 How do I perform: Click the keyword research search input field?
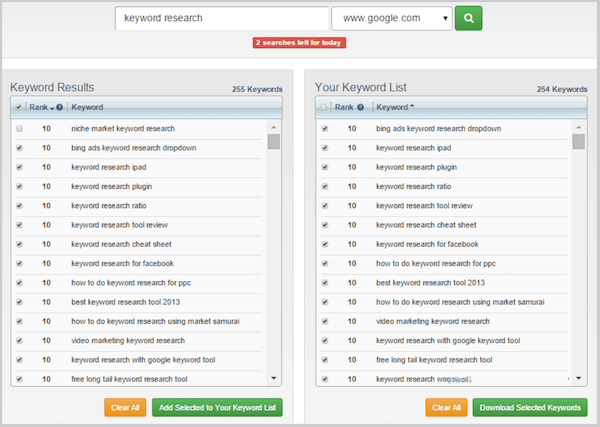[x=222, y=18]
